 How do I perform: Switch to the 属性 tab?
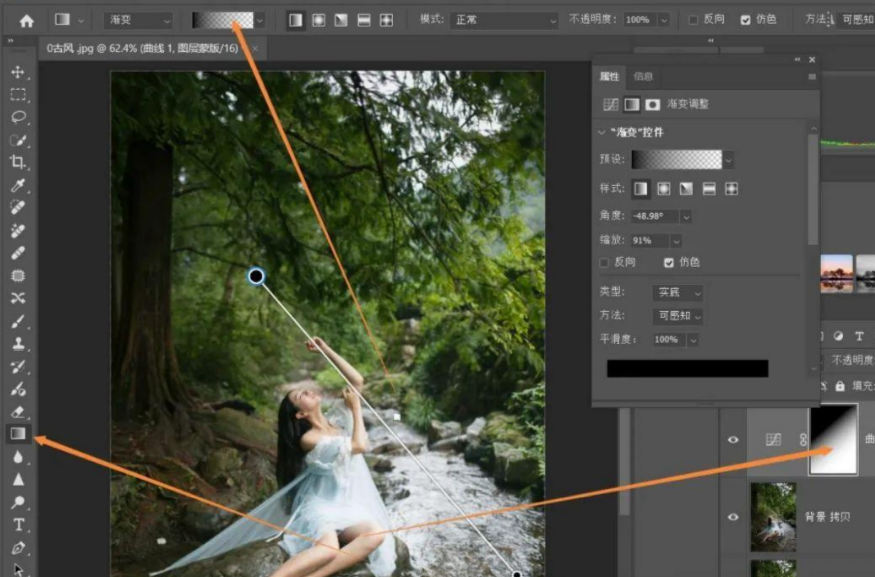click(609, 76)
